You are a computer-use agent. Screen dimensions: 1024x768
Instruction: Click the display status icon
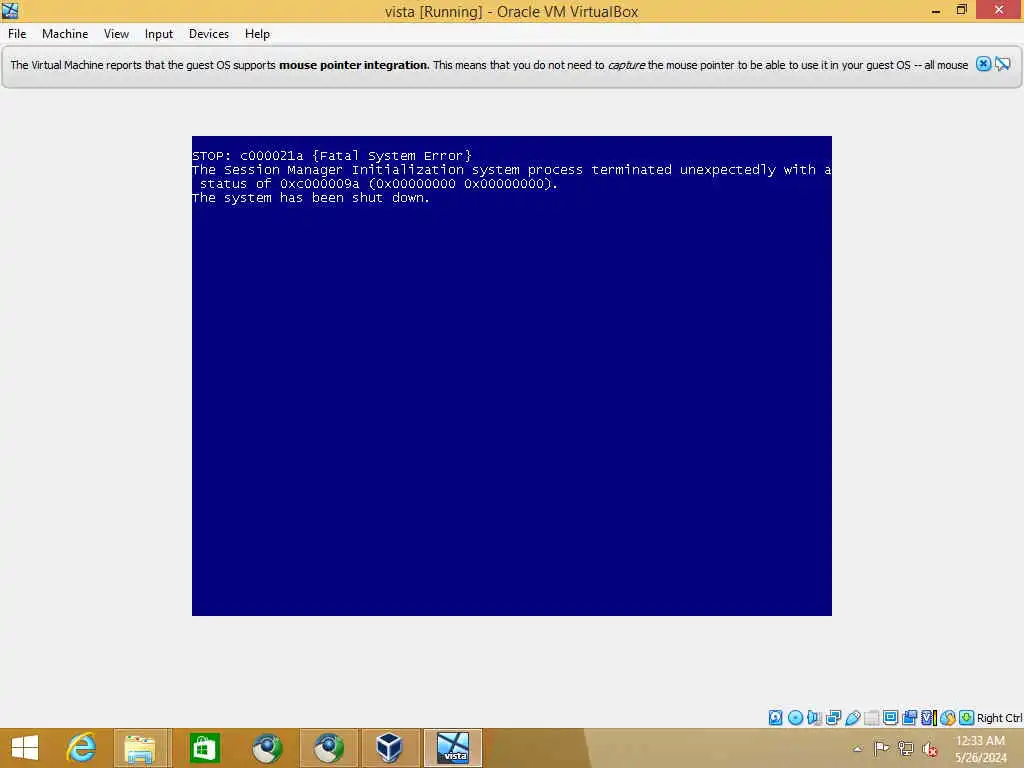pos(890,717)
